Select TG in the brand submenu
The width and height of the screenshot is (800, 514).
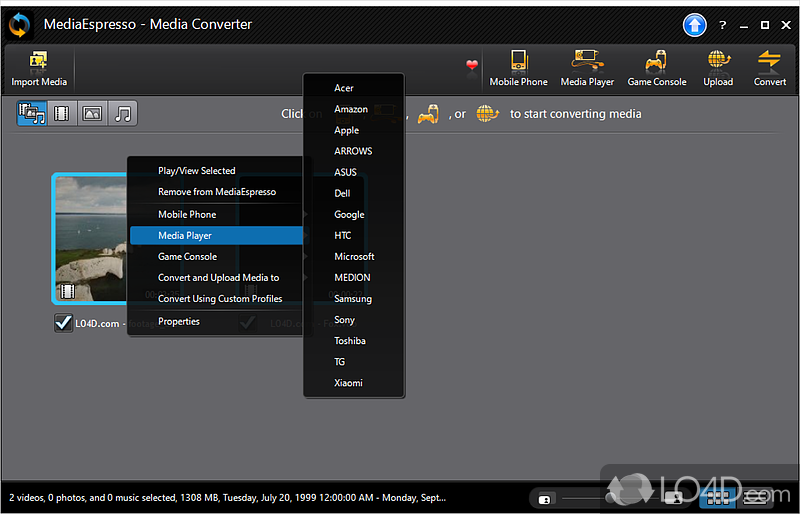[x=354, y=362]
